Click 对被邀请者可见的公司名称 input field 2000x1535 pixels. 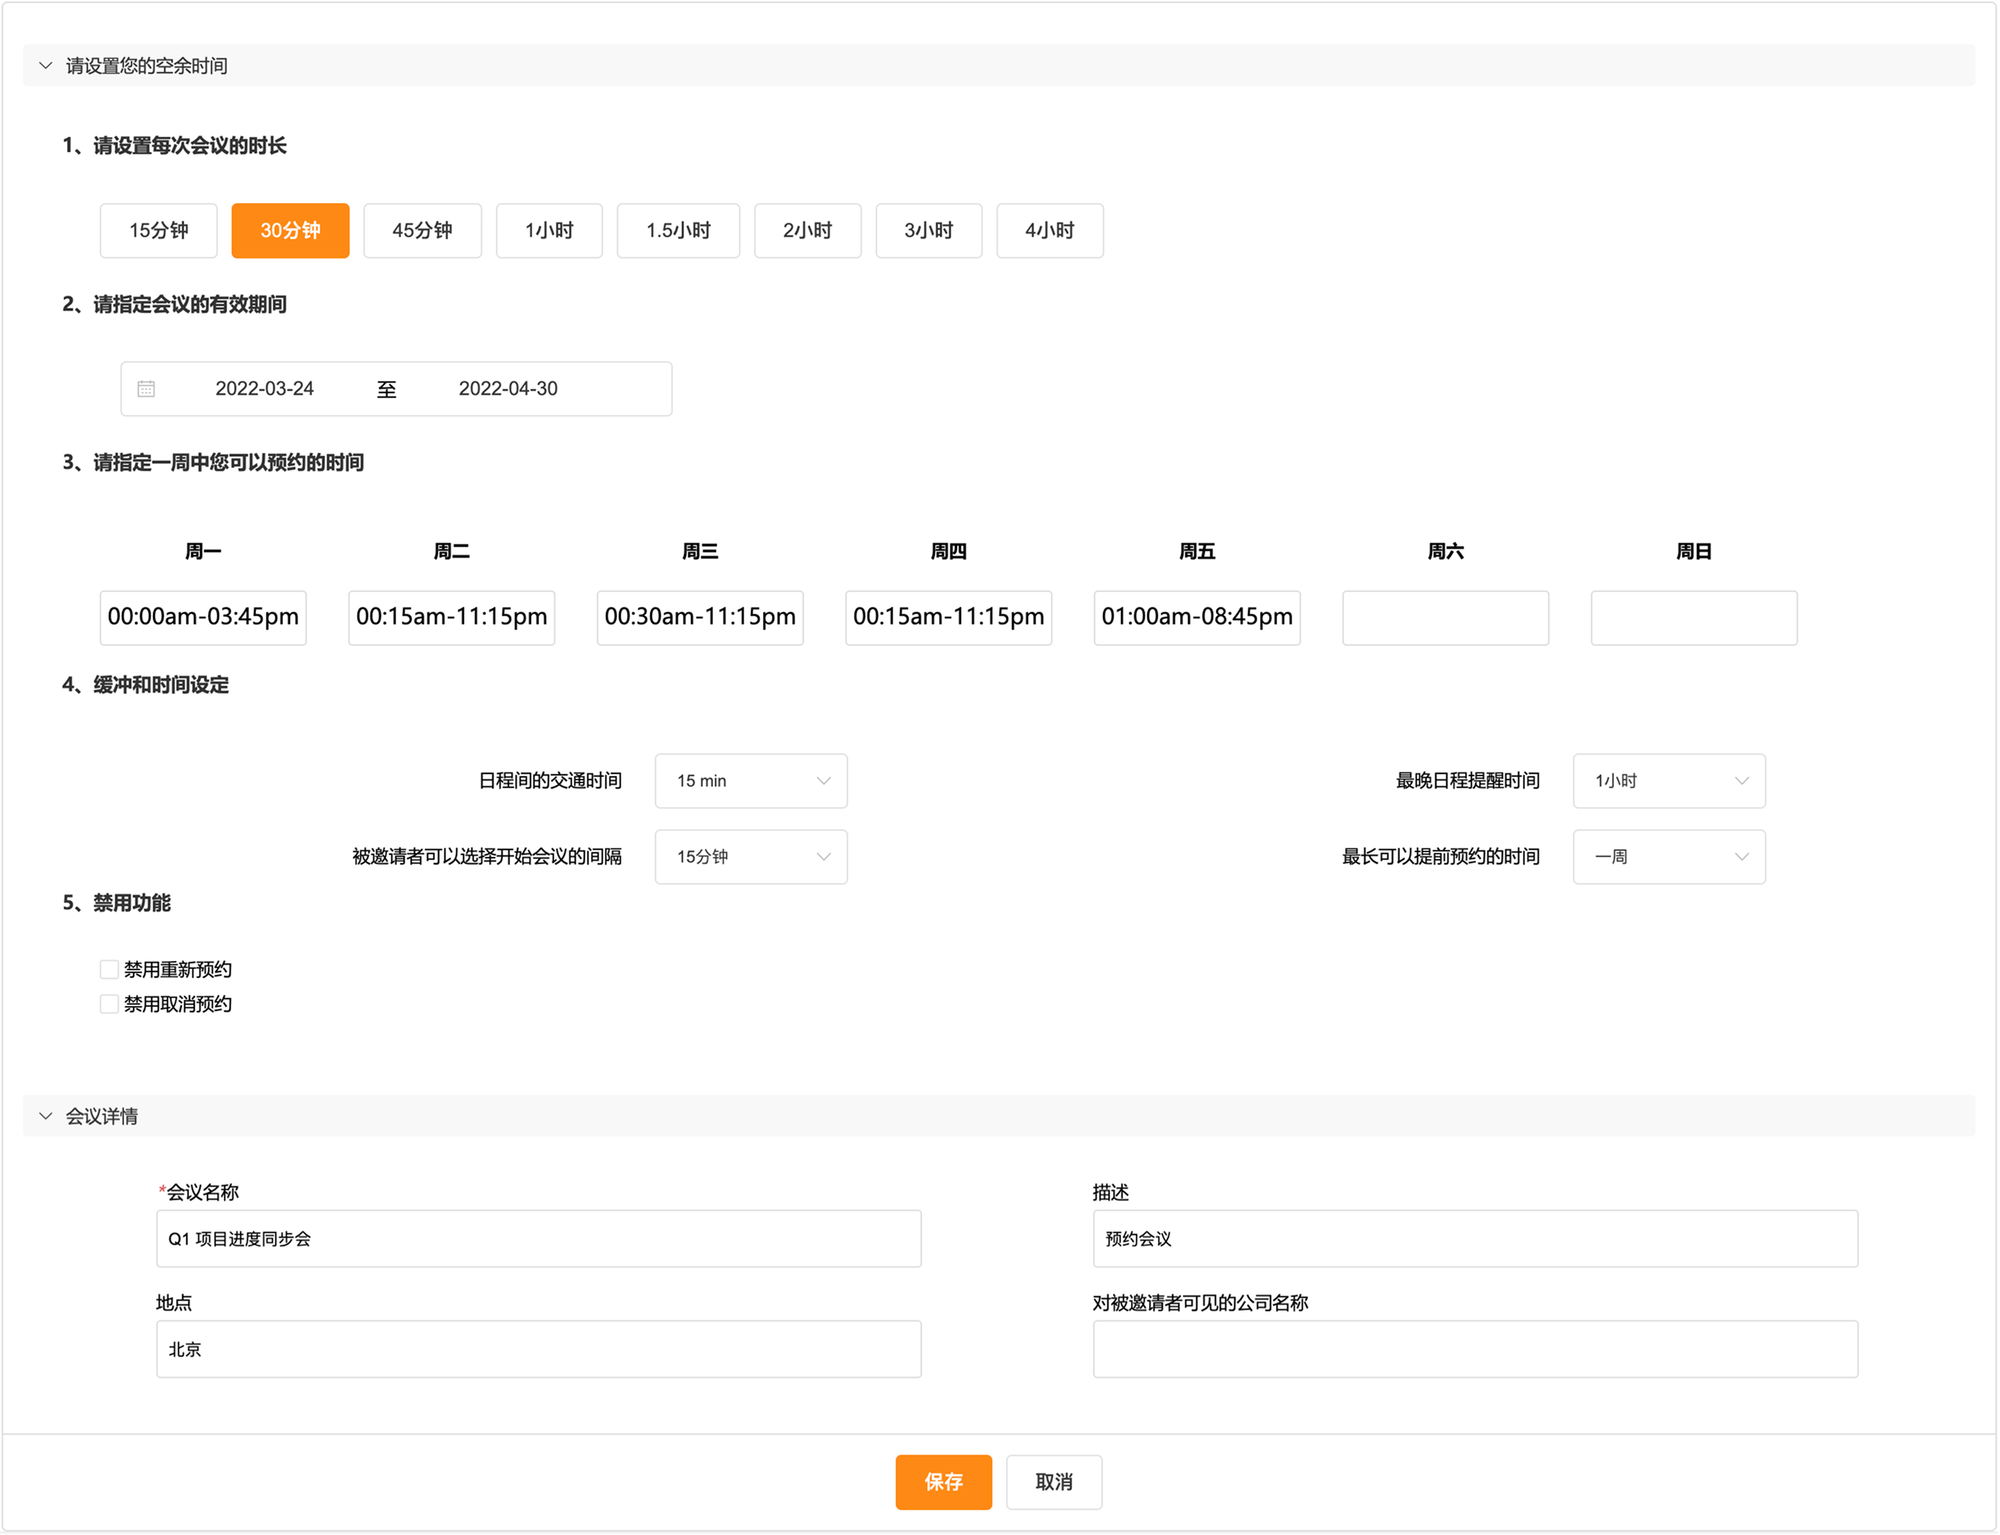point(1475,1349)
